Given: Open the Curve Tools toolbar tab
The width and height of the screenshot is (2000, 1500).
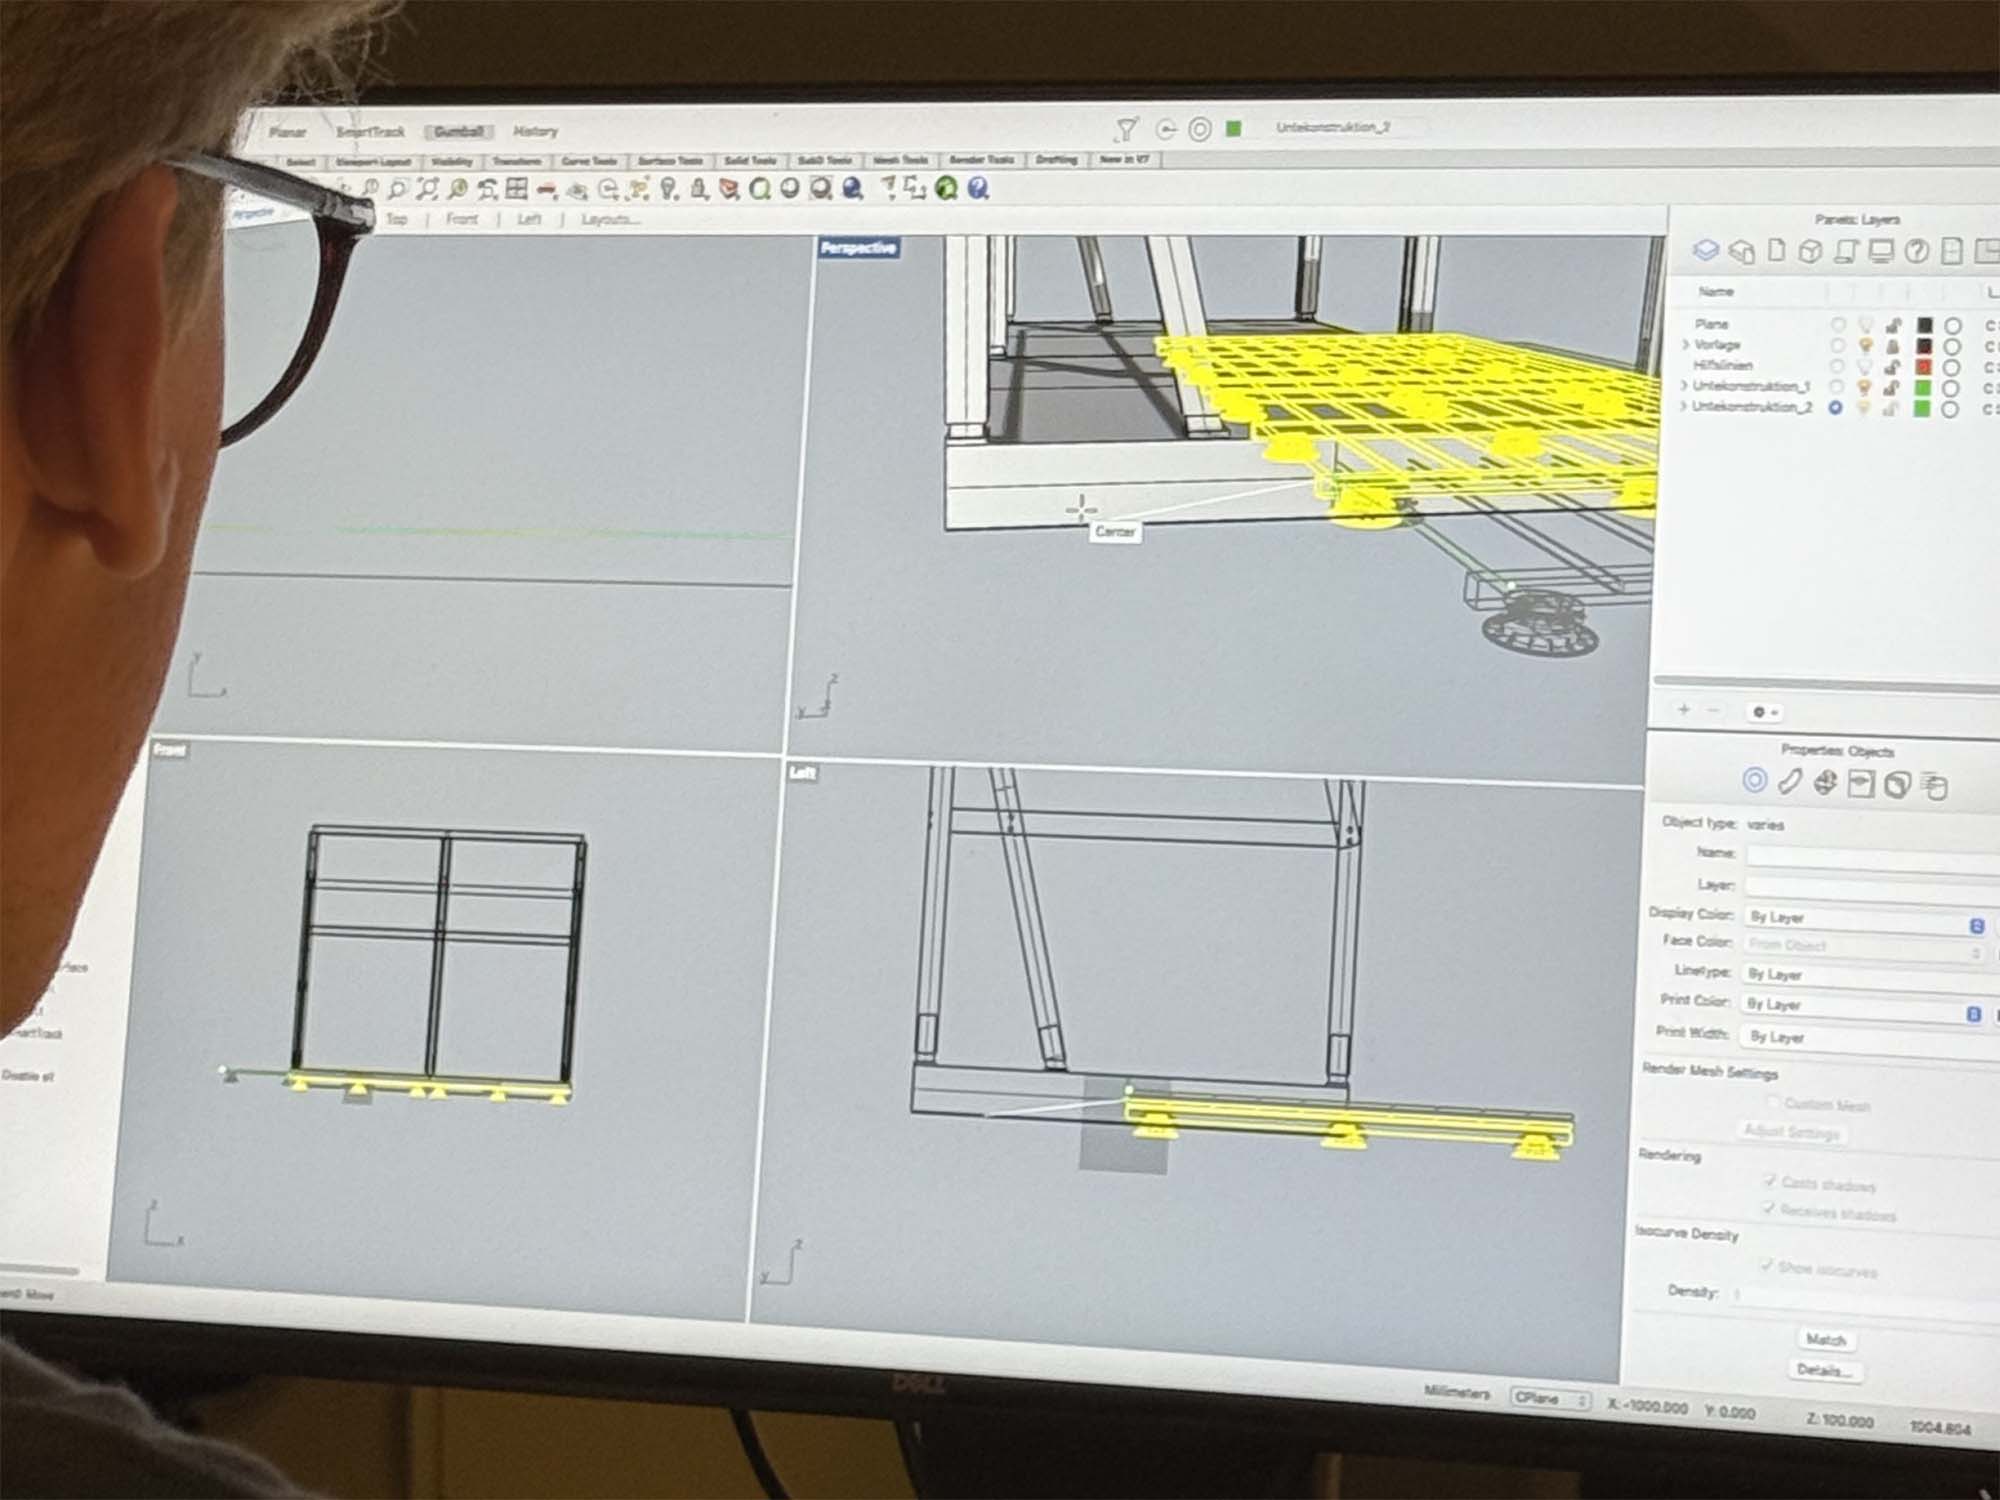Looking at the screenshot, I should click(589, 161).
